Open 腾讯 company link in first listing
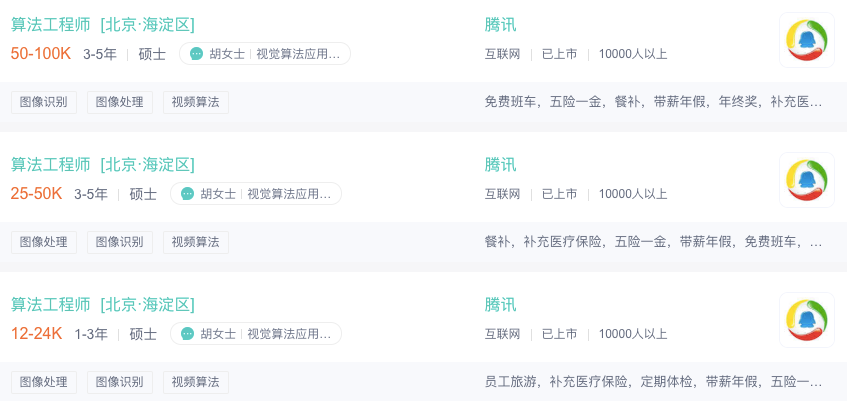The image size is (847, 401). click(500, 24)
